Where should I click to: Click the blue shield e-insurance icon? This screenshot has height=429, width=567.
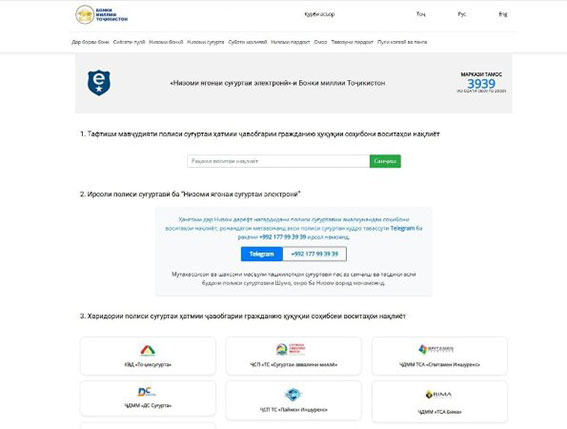point(99,83)
